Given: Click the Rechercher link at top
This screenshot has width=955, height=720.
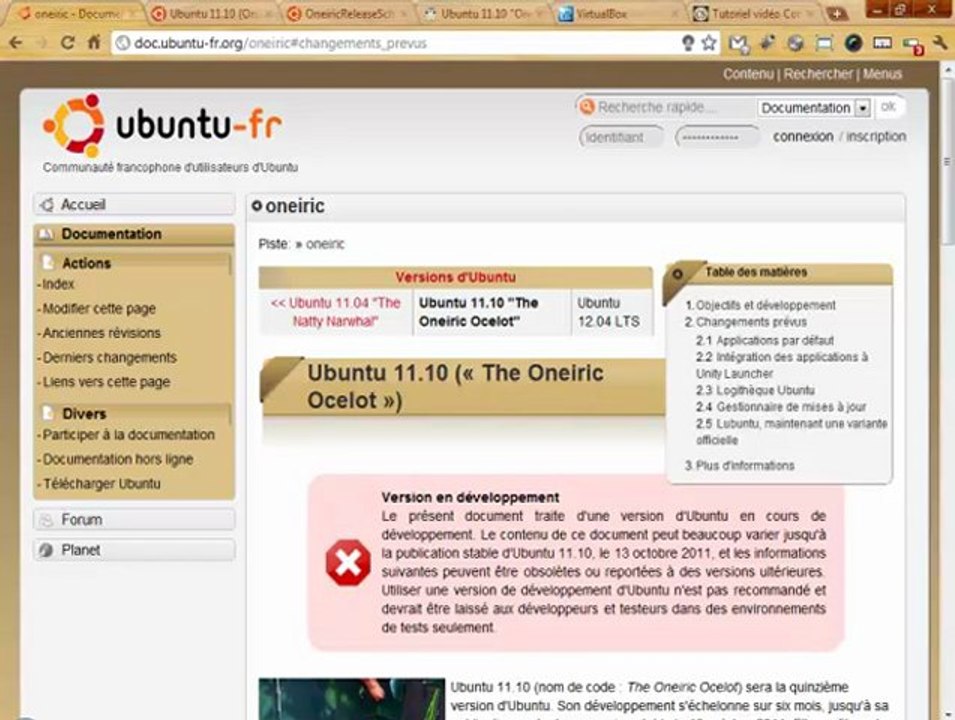Looking at the screenshot, I should [818, 74].
